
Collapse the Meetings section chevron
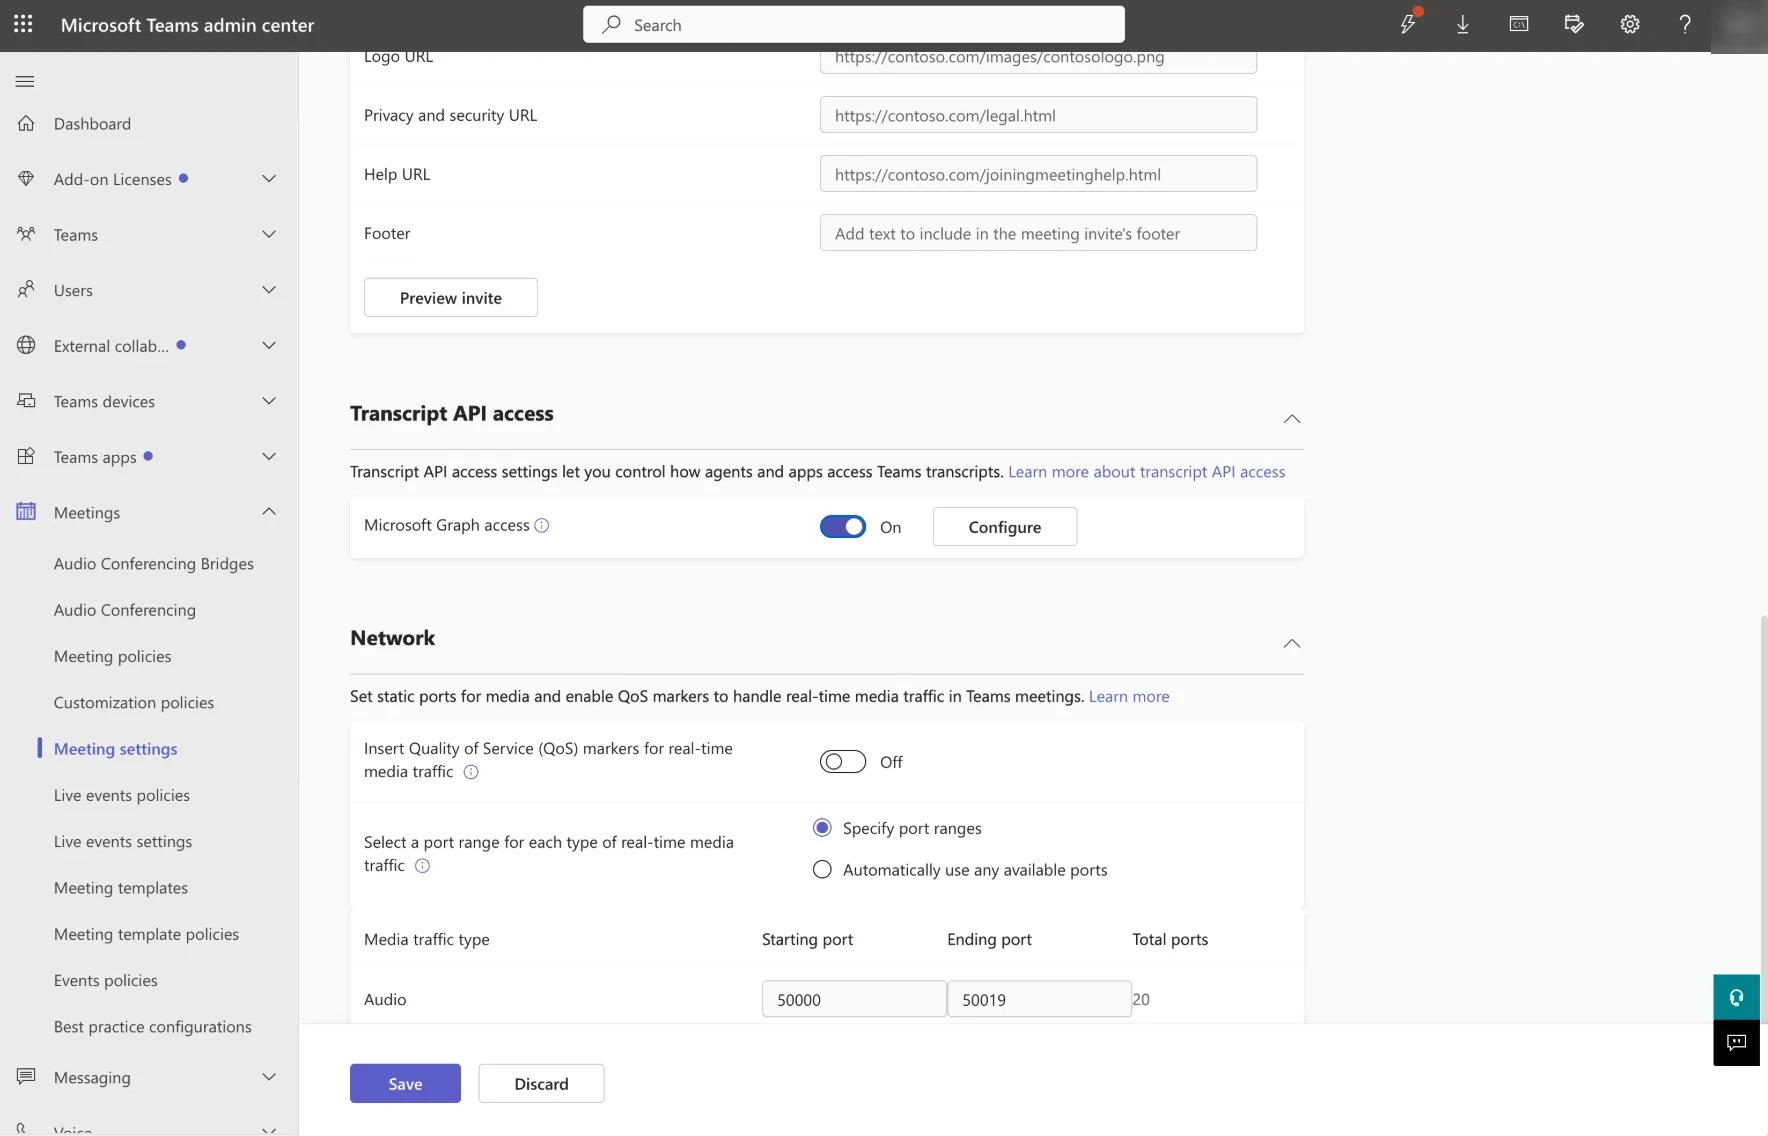point(269,511)
